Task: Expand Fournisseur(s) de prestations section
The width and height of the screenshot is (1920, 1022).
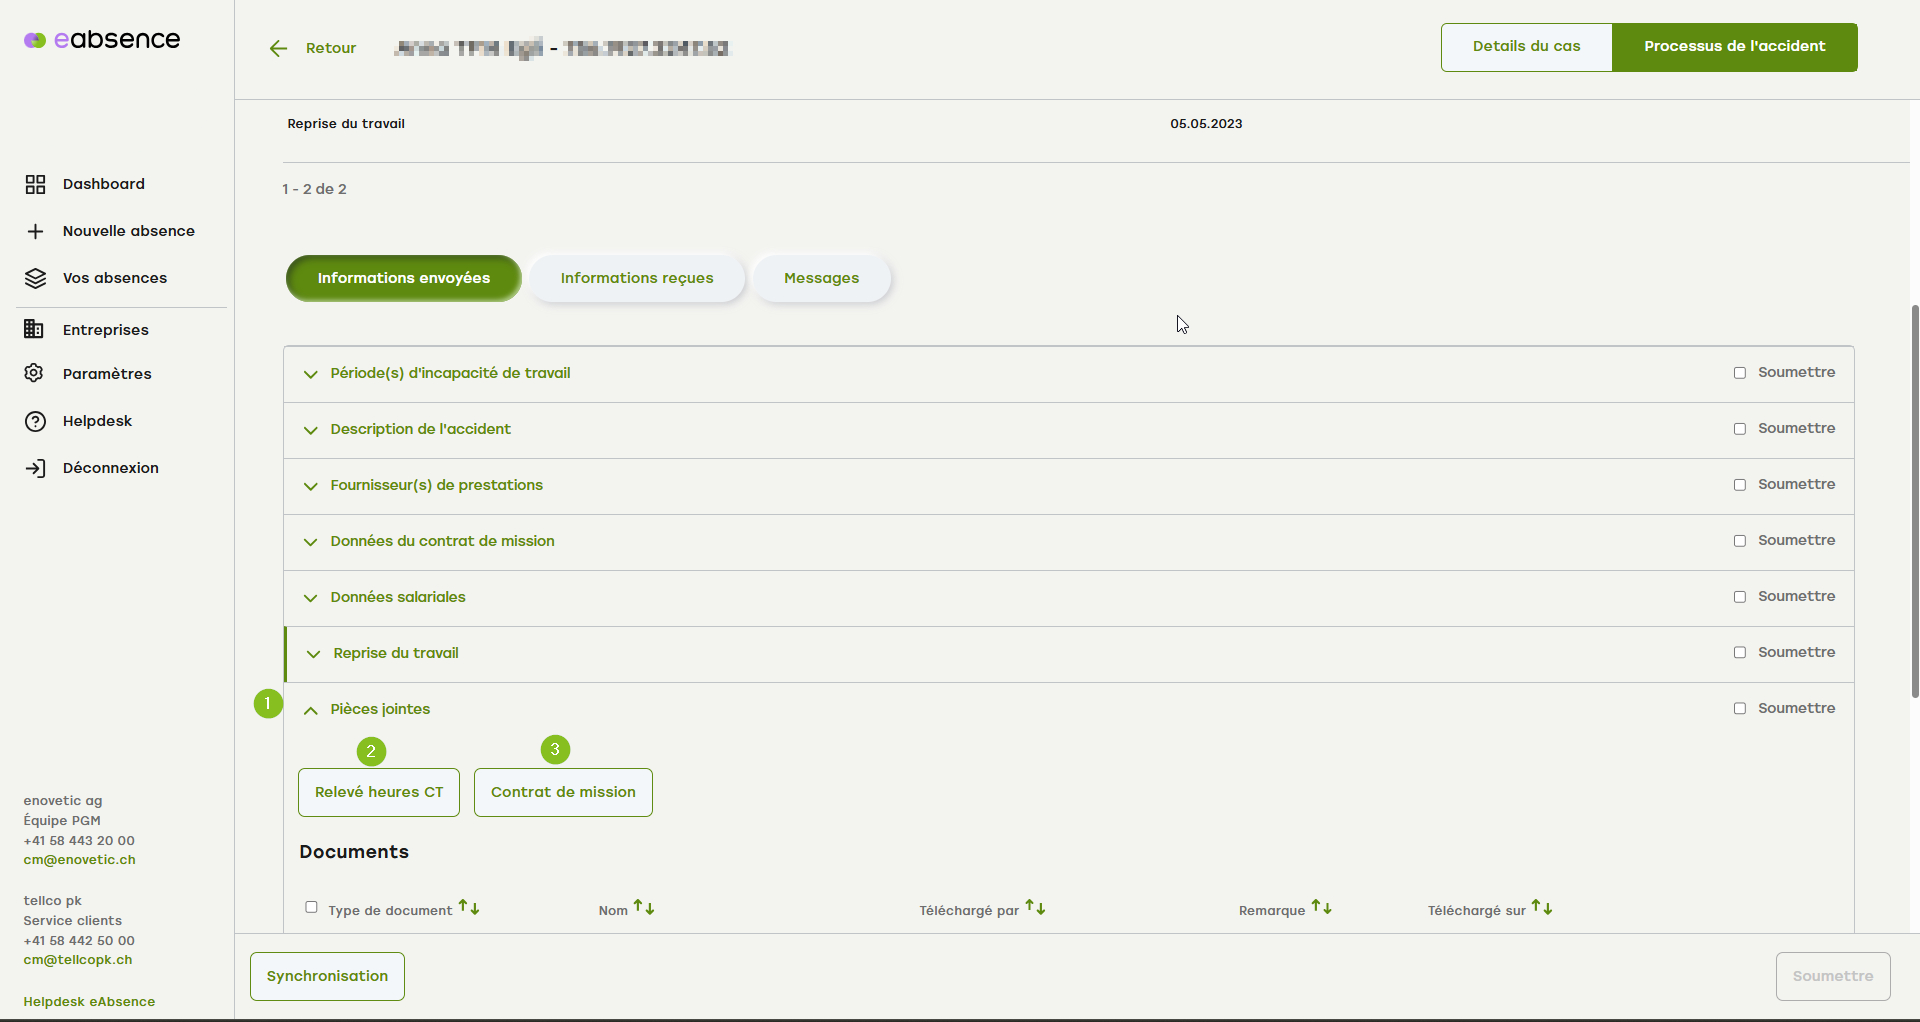Action: coord(311,486)
